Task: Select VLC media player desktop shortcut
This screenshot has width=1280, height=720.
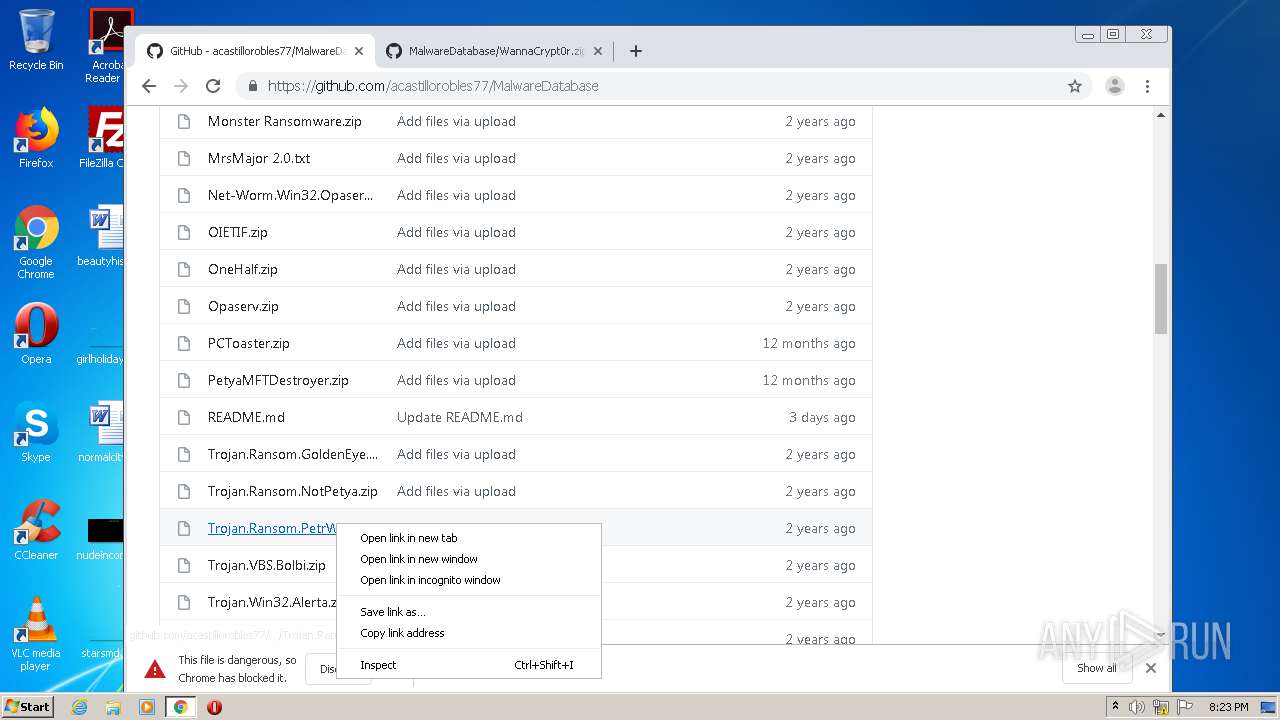Action: tap(35, 635)
